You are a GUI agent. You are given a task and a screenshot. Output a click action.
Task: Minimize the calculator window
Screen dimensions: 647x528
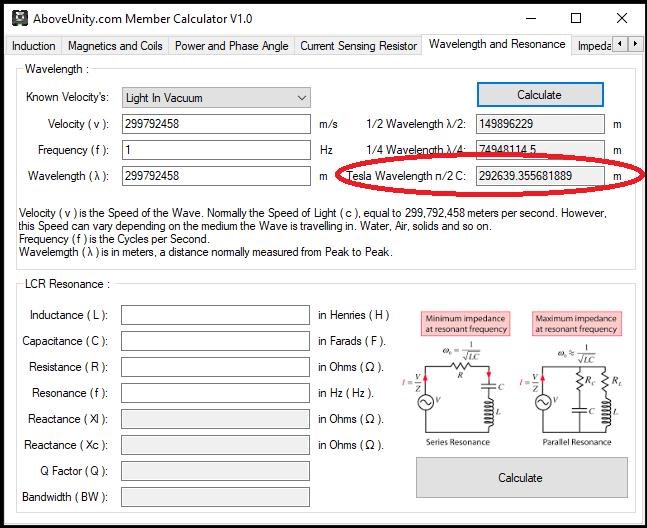531,19
